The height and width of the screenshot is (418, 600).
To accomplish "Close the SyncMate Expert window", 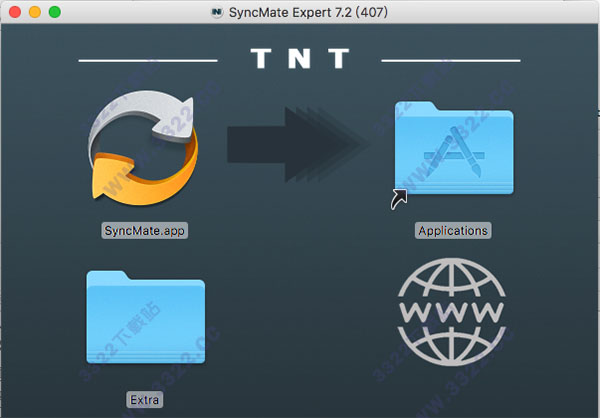I will click(15, 12).
